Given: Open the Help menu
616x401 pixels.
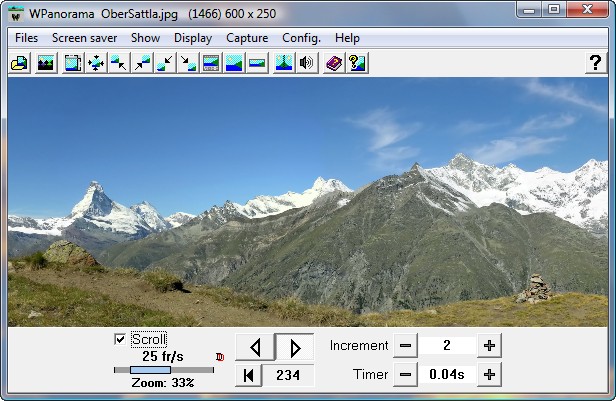Looking at the screenshot, I should (x=347, y=38).
